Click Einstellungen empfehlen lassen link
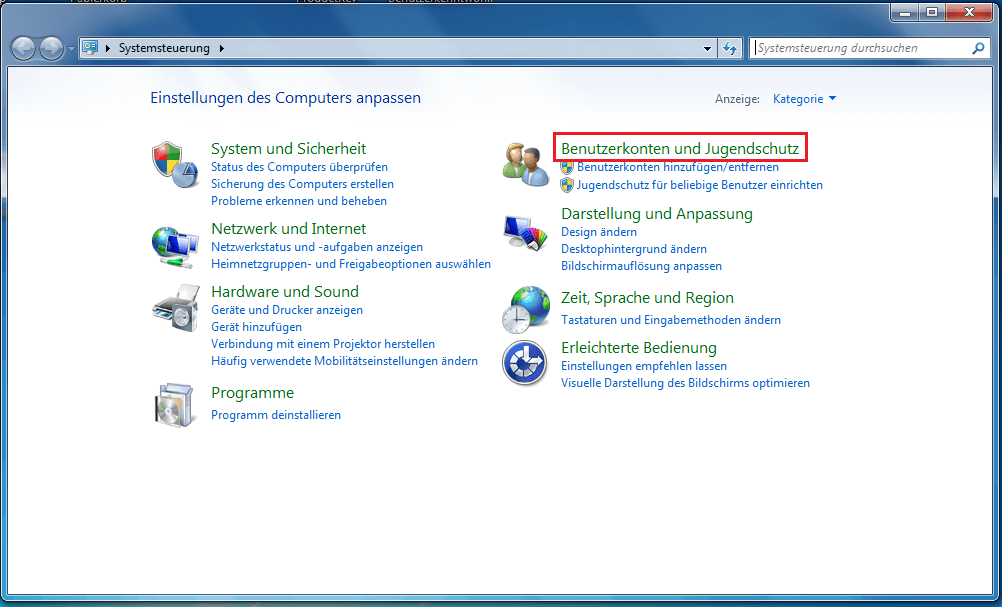1002x607 pixels. pyautogui.click(x=644, y=366)
